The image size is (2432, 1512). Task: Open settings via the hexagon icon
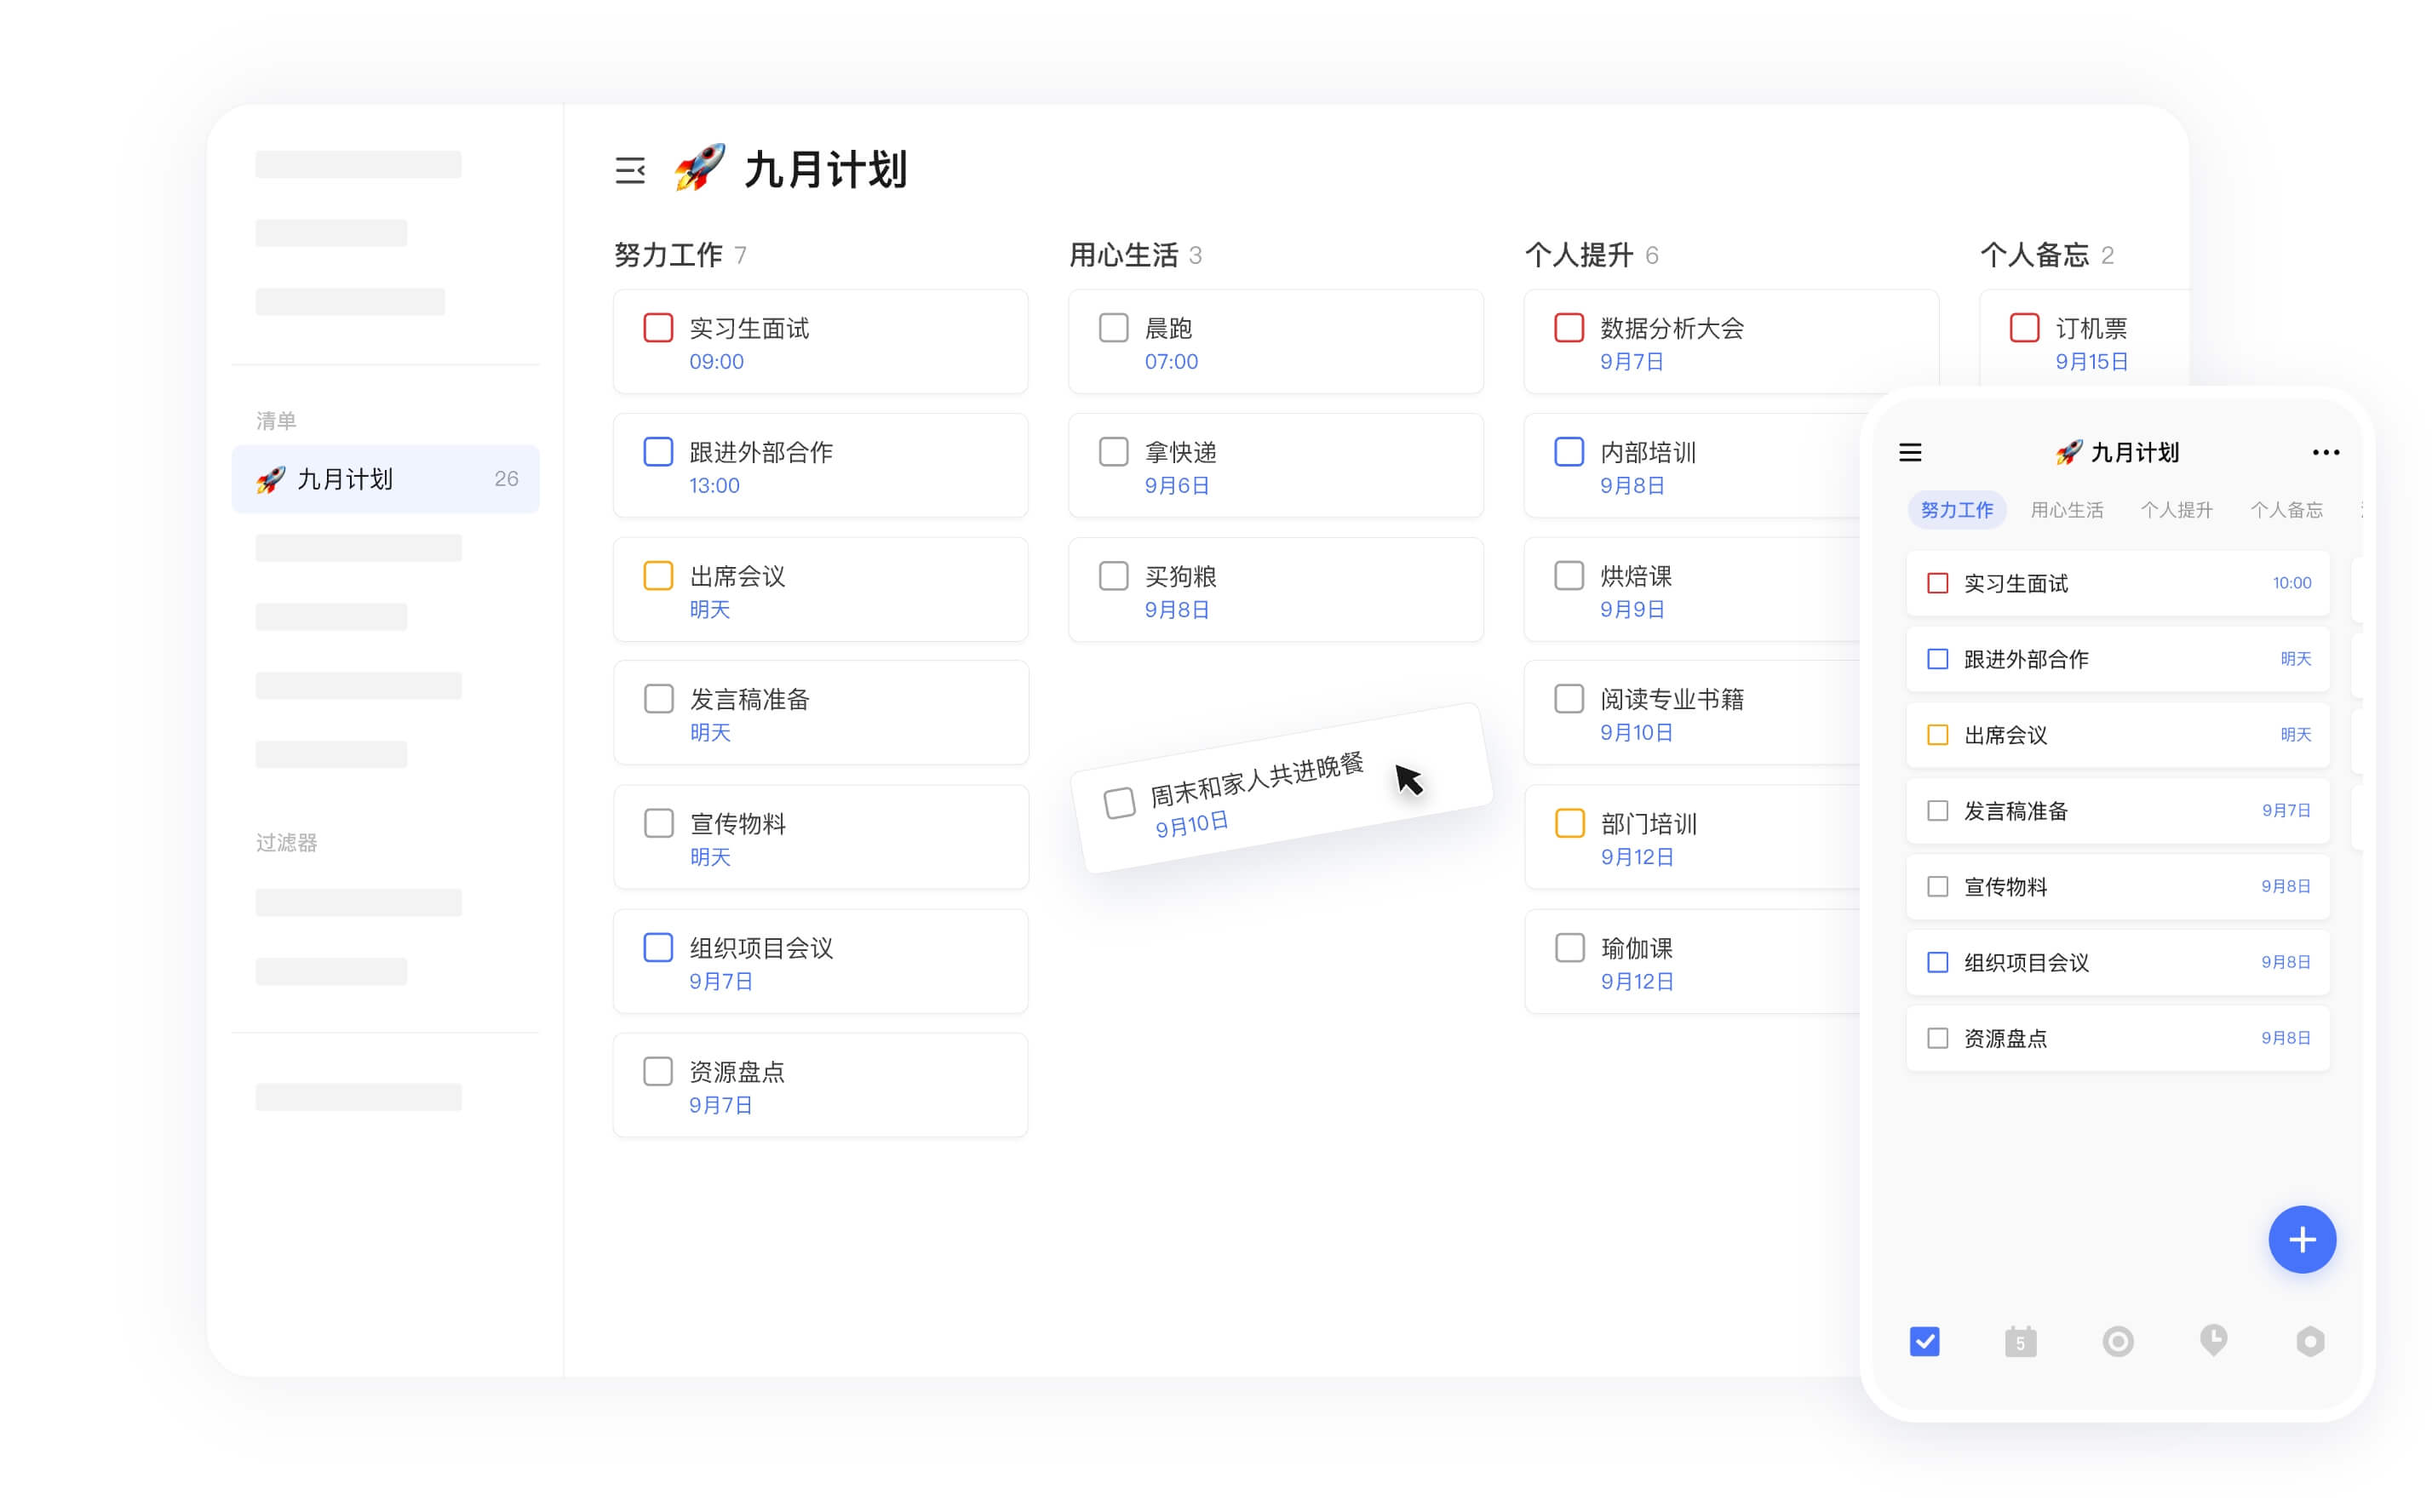[2309, 1341]
